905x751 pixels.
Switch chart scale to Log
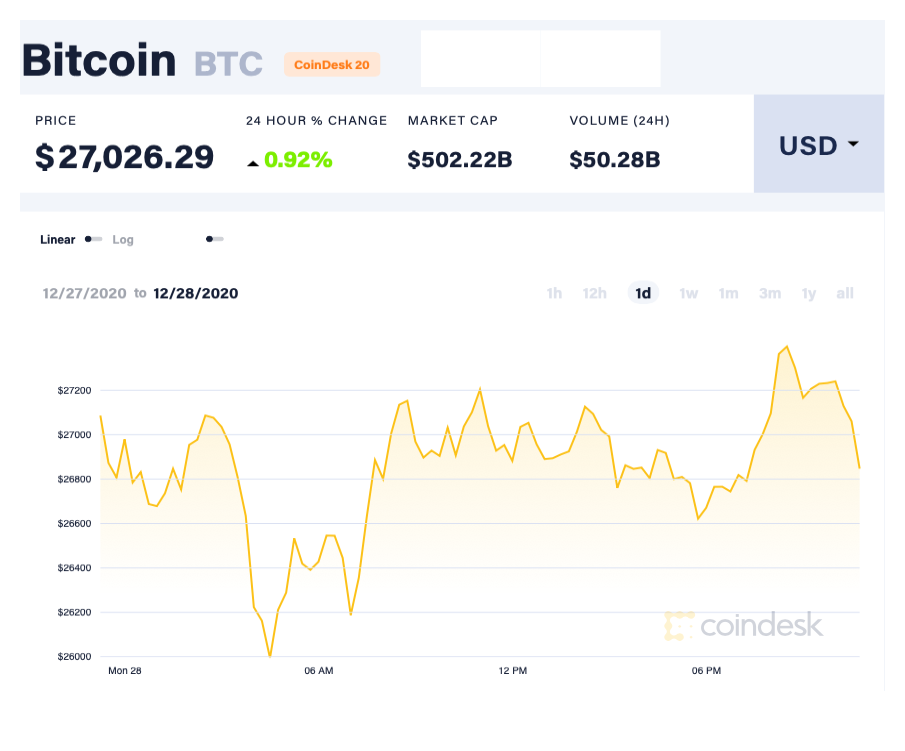[x=123, y=240]
